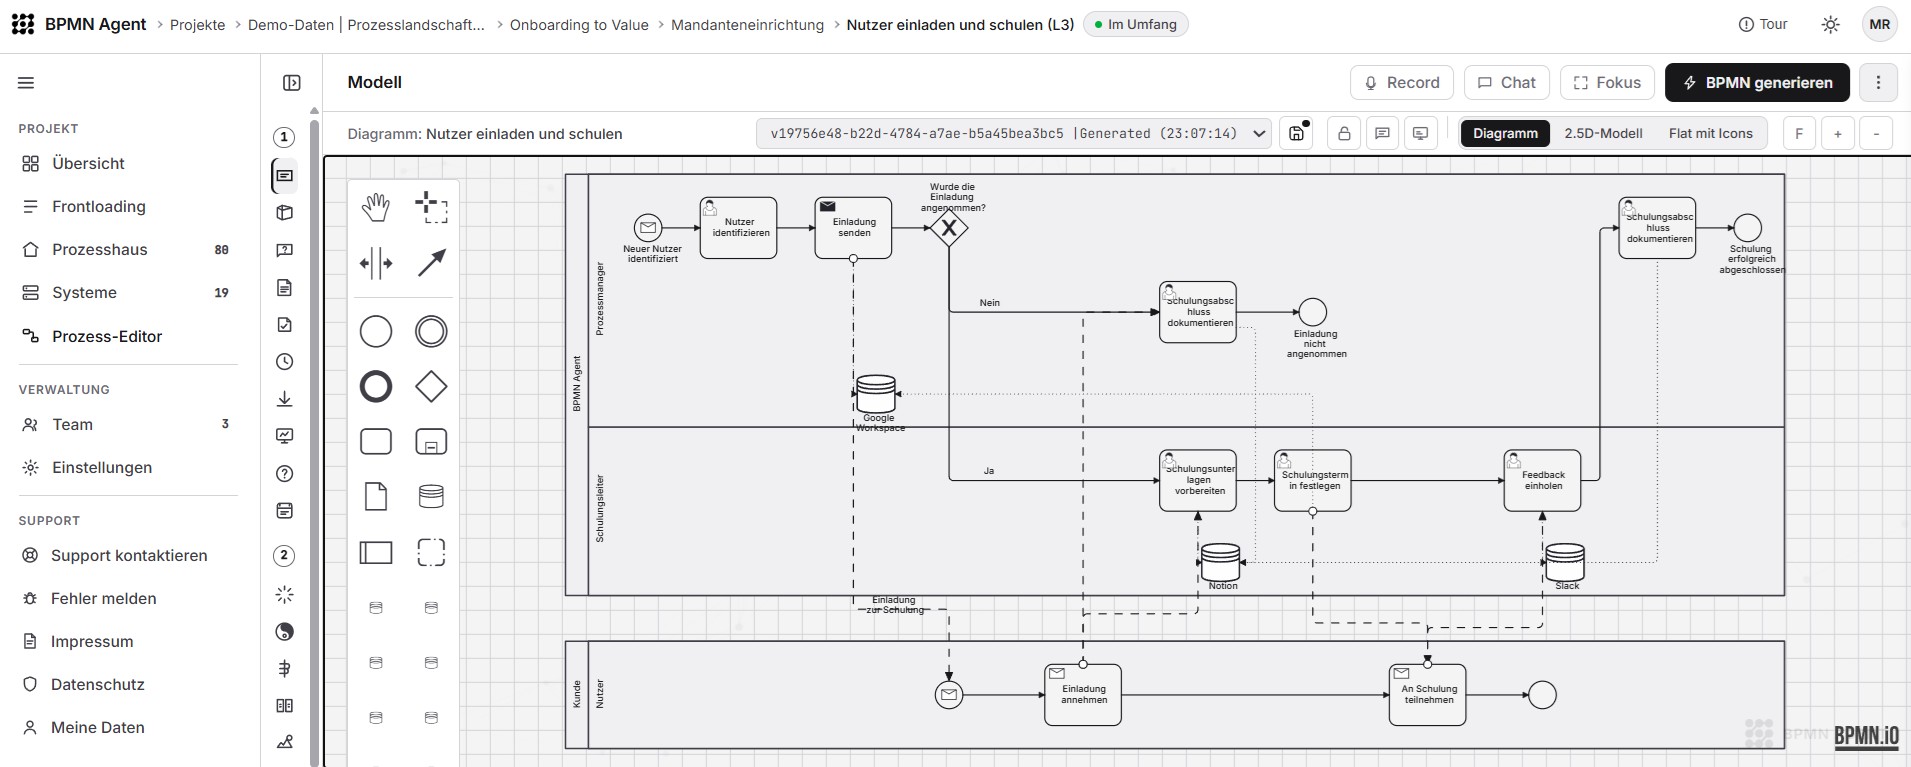
Task: Click the download icon in side strip
Action: (285, 399)
